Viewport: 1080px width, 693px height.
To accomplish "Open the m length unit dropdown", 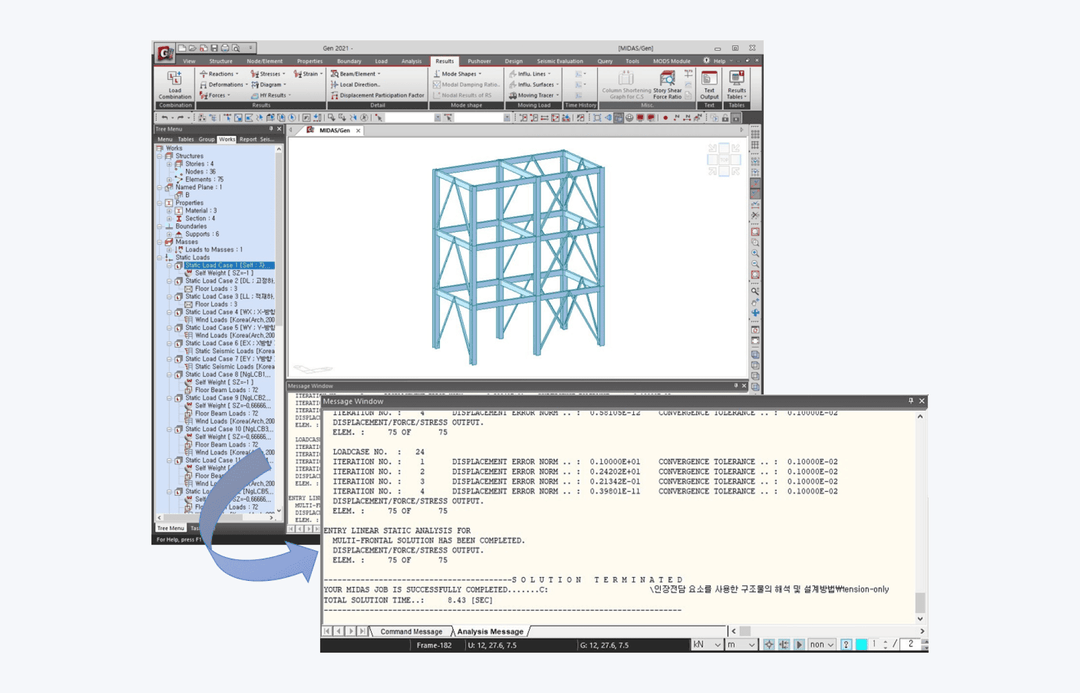I will (x=741, y=644).
